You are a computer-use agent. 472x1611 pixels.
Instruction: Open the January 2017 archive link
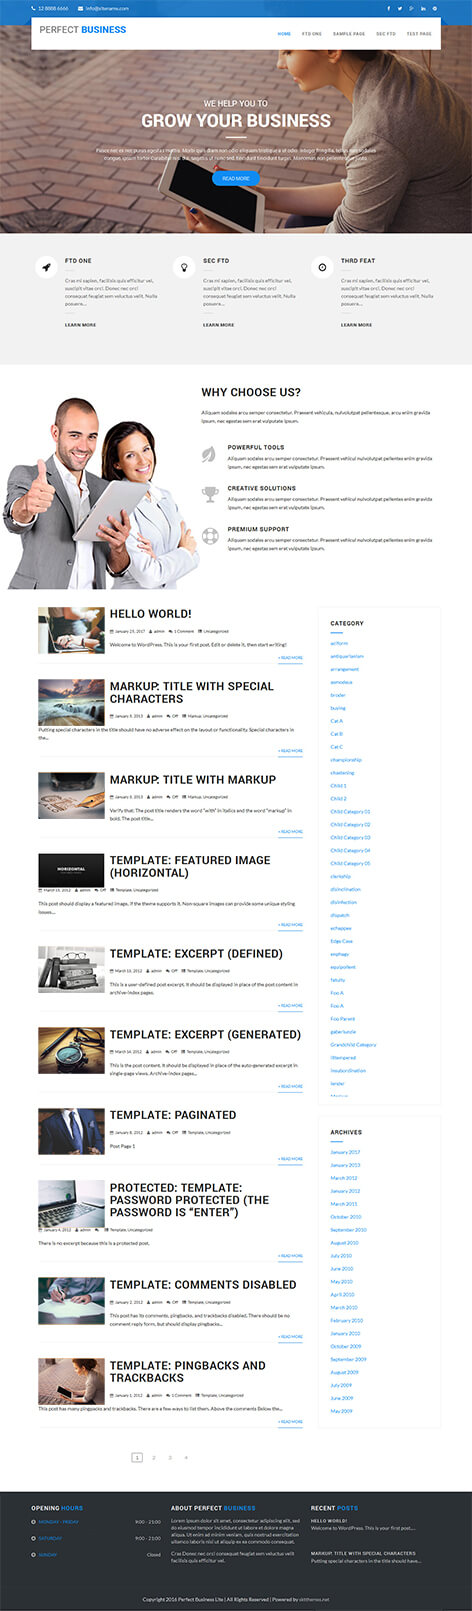pyautogui.click(x=345, y=1152)
